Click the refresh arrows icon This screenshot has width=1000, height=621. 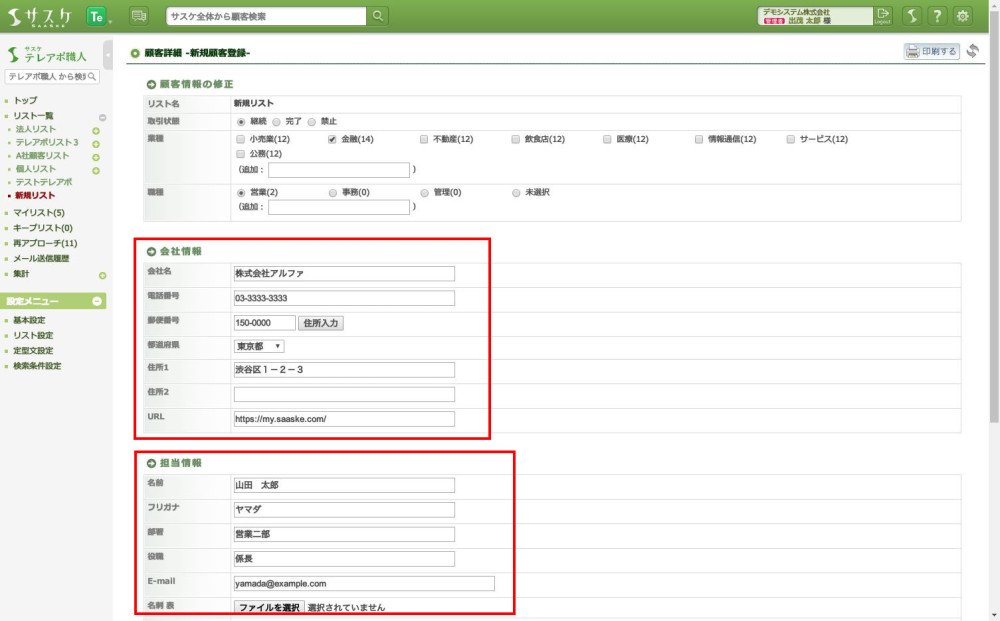point(973,51)
